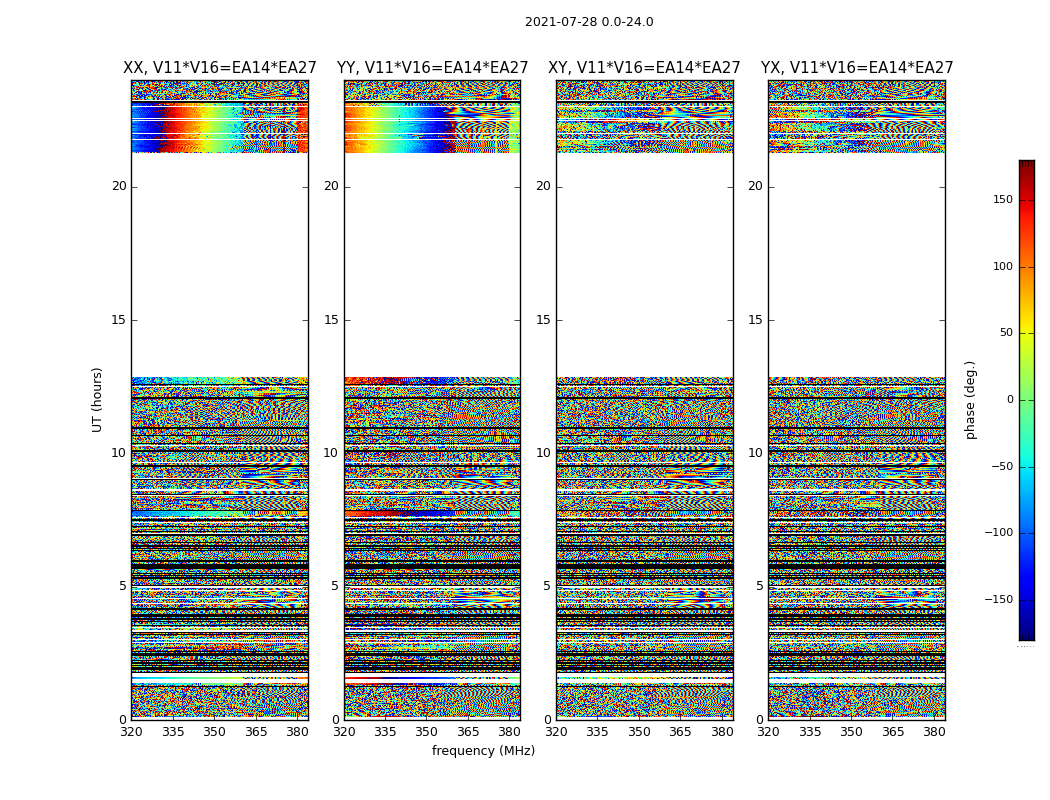Screen dimensions: 1050x800
Task: Click the XX panel y-axis tick 10
Action: point(119,453)
